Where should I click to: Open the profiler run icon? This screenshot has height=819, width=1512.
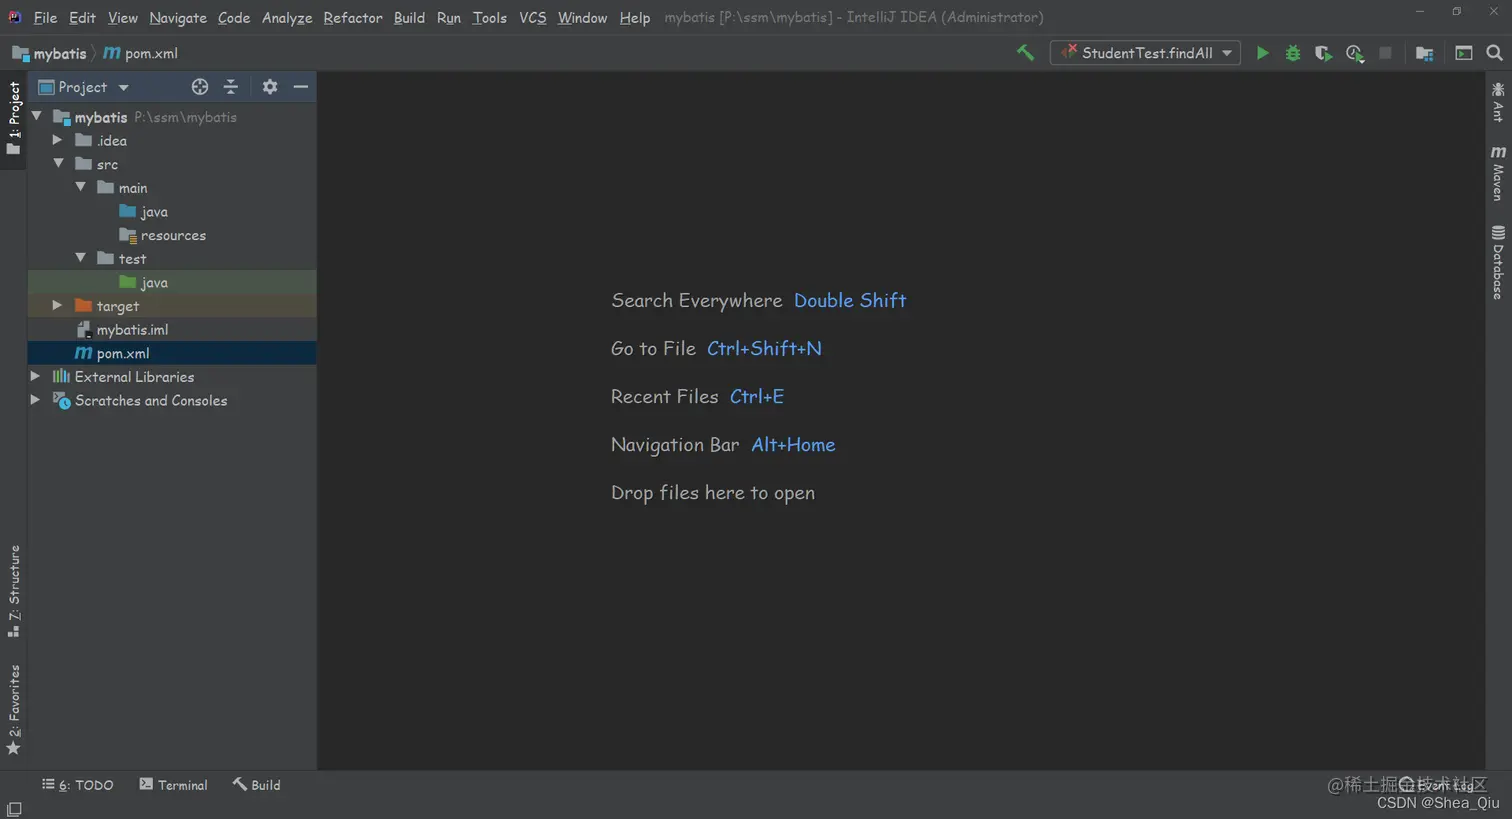point(1354,53)
